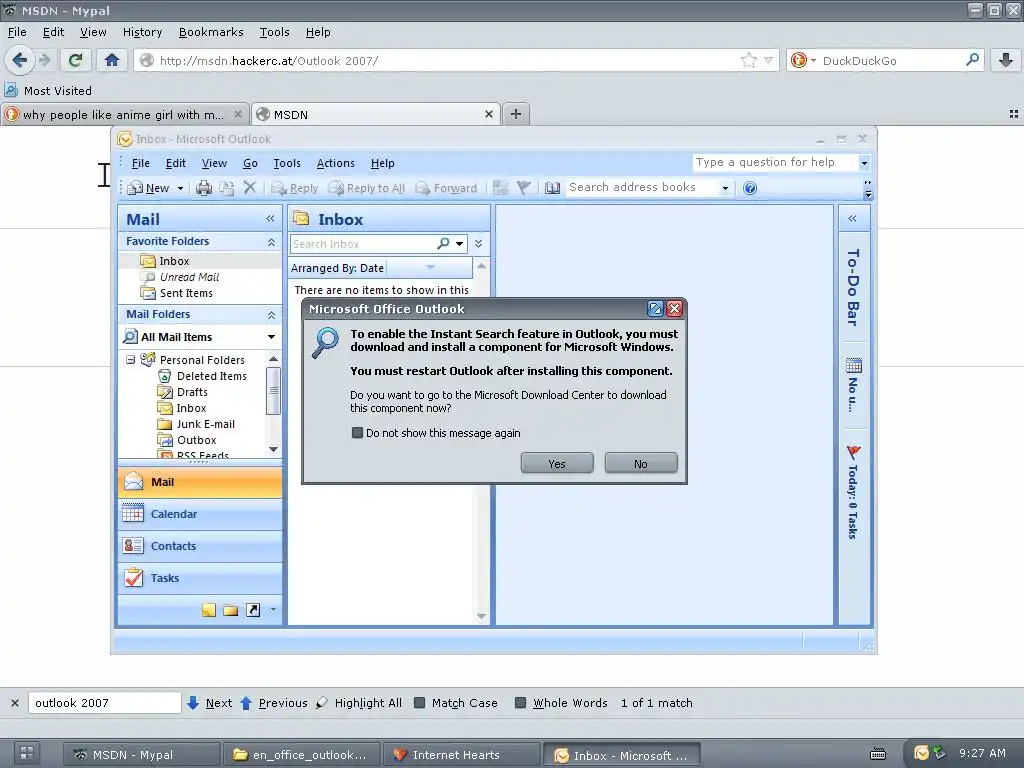Open the Folder List icon at bottom

coord(231,610)
